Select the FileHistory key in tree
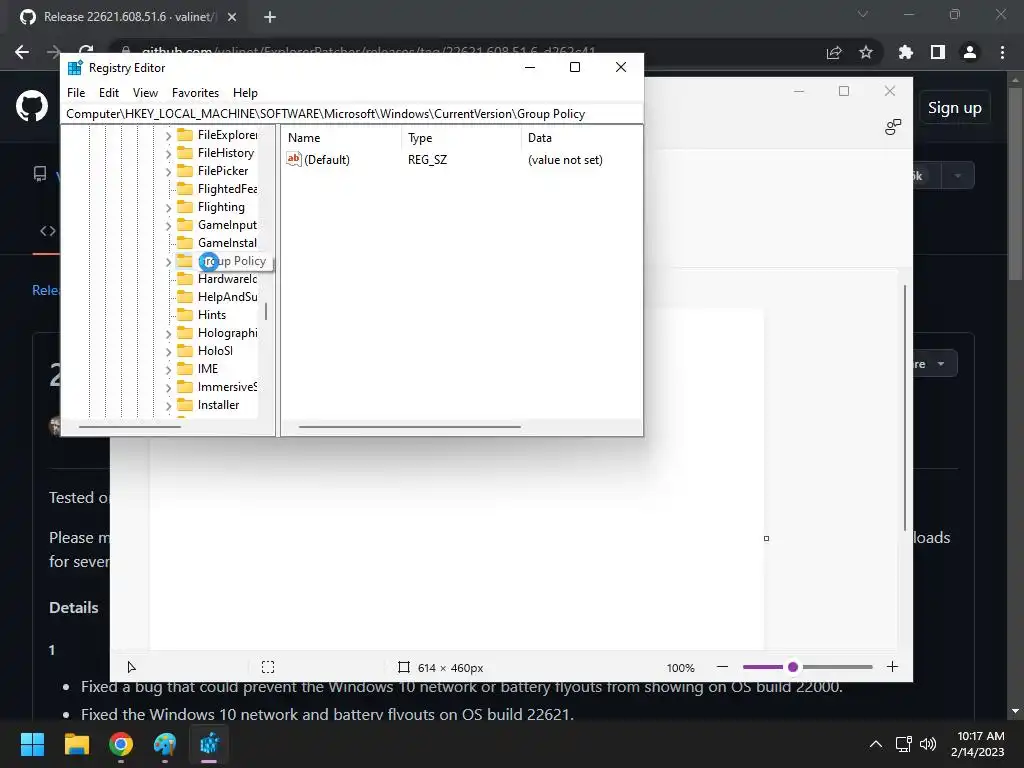This screenshot has height=768, width=1024. point(225,153)
